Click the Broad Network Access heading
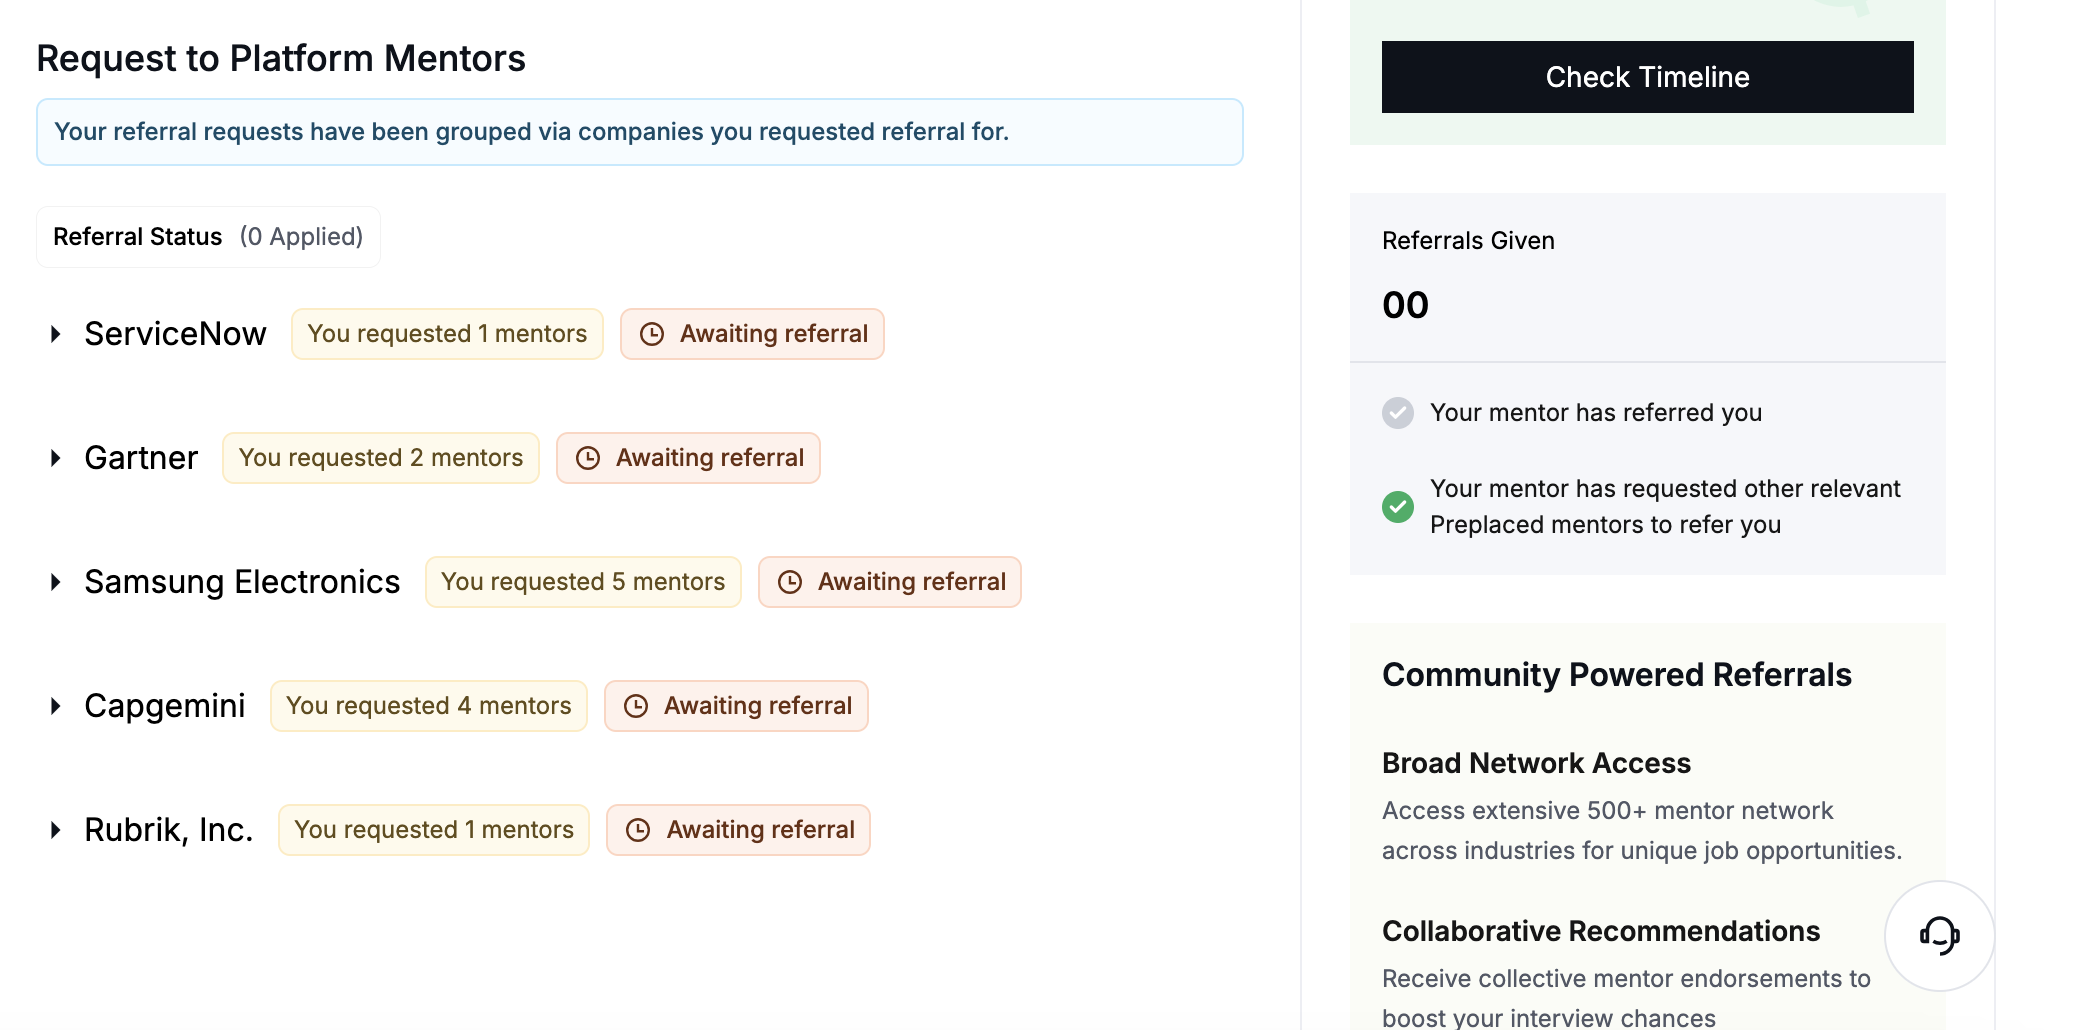 coord(1536,763)
